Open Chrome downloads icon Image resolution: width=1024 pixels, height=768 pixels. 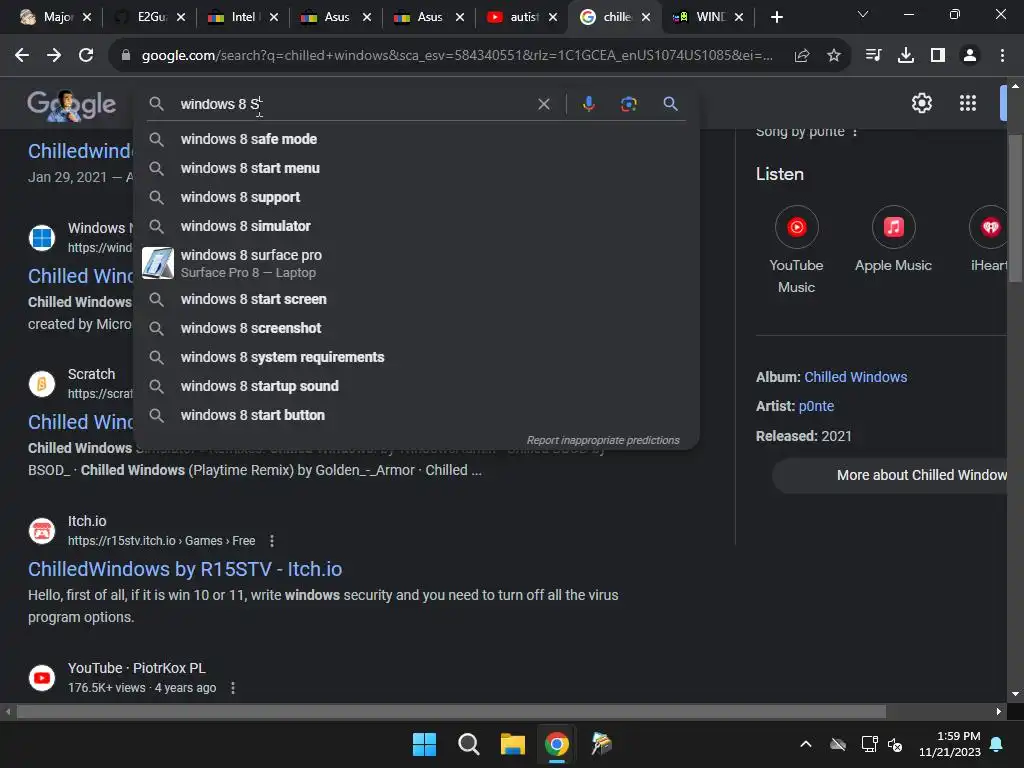pyautogui.click(x=906, y=56)
